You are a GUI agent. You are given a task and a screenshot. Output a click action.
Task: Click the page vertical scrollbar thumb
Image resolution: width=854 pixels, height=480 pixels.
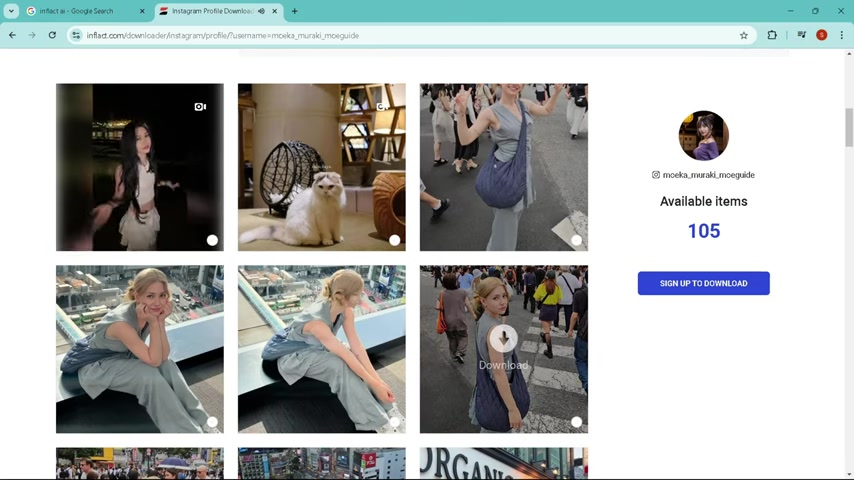tap(849, 127)
